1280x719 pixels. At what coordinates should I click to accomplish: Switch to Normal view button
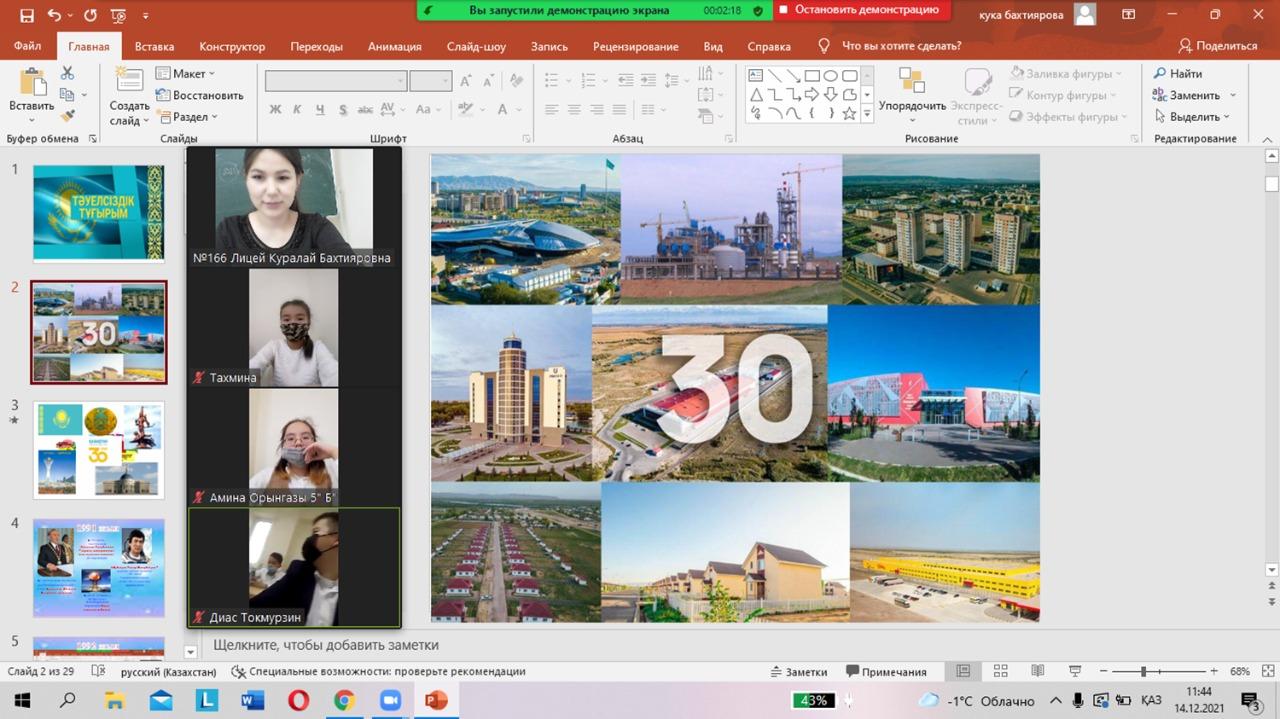963,671
